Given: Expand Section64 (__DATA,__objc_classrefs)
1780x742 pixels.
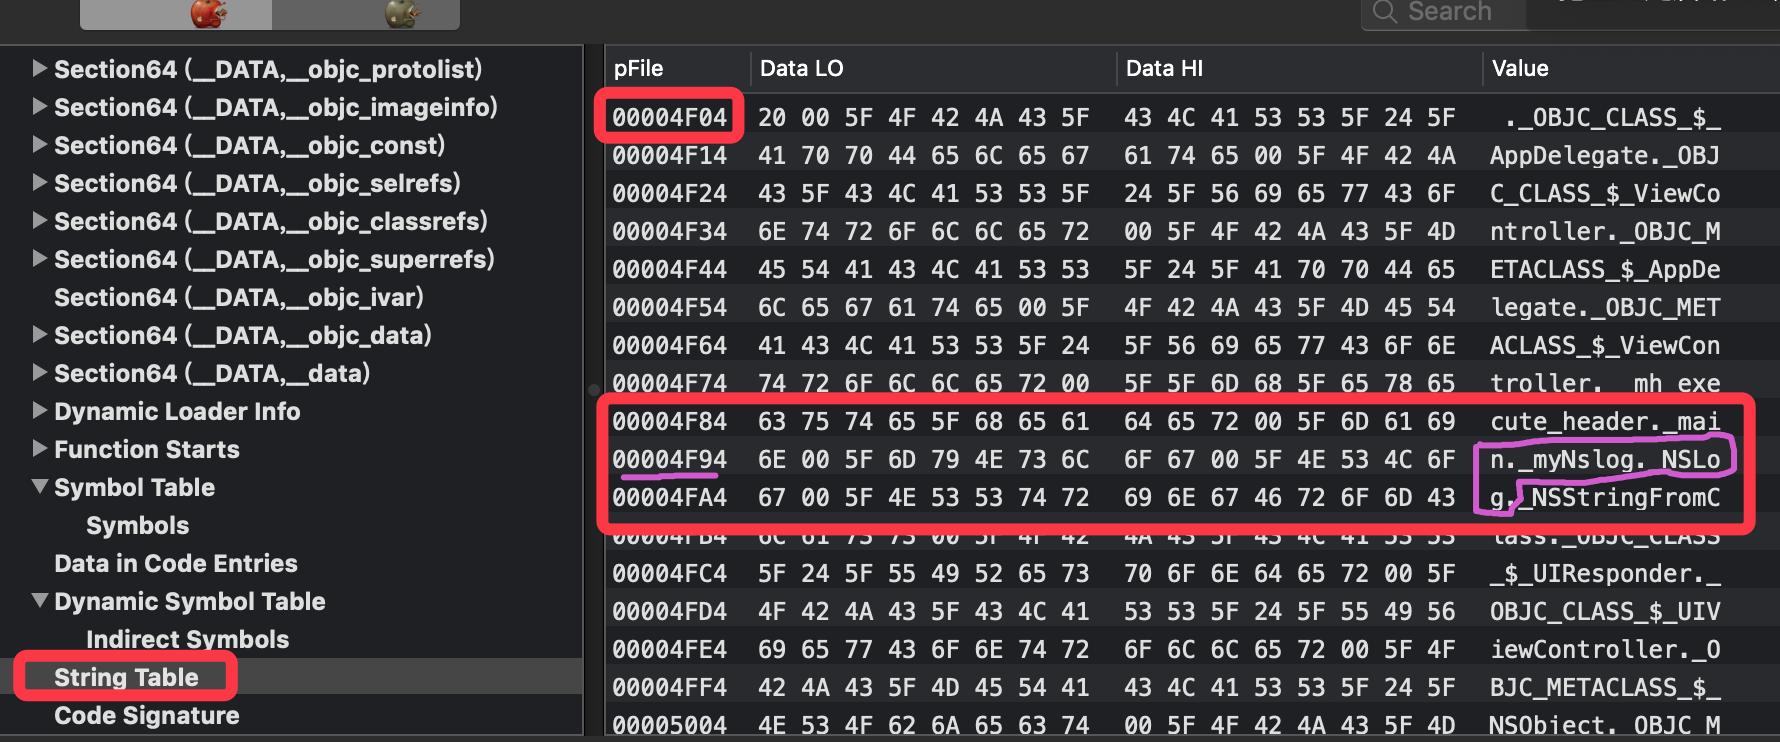Looking at the screenshot, I should pyautogui.click(x=39, y=220).
